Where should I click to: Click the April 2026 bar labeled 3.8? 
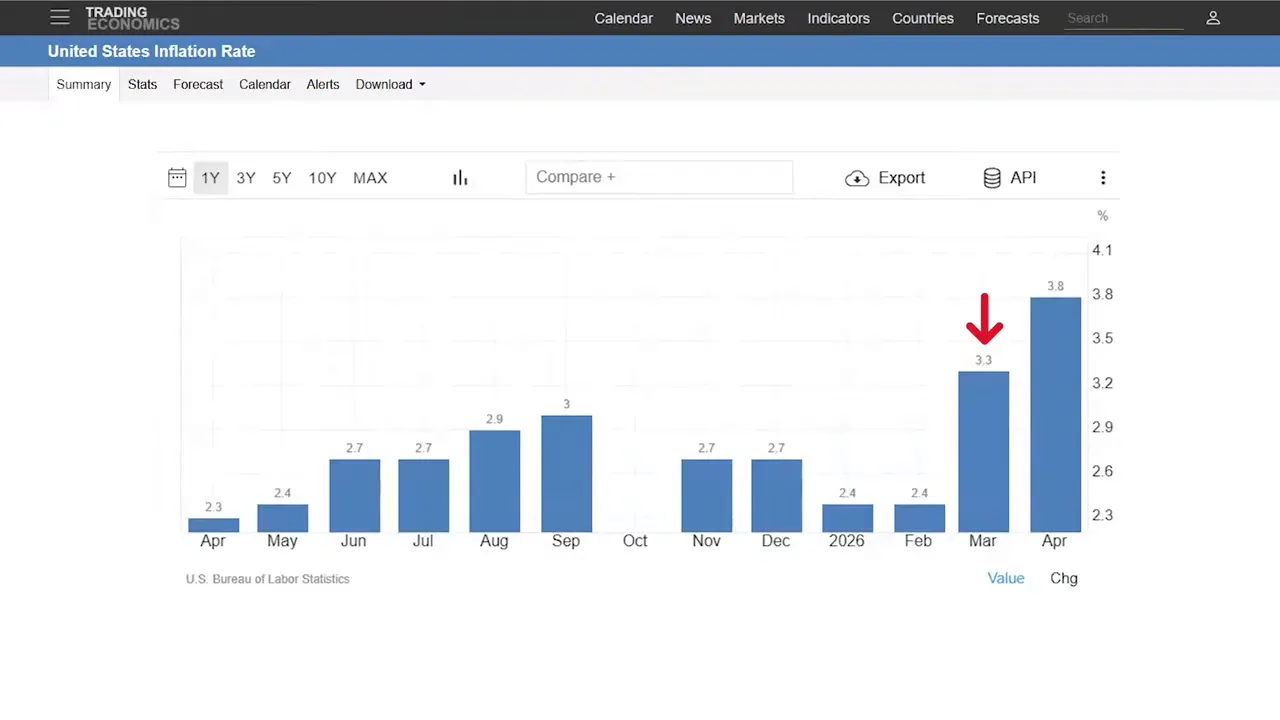[1055, 415]
